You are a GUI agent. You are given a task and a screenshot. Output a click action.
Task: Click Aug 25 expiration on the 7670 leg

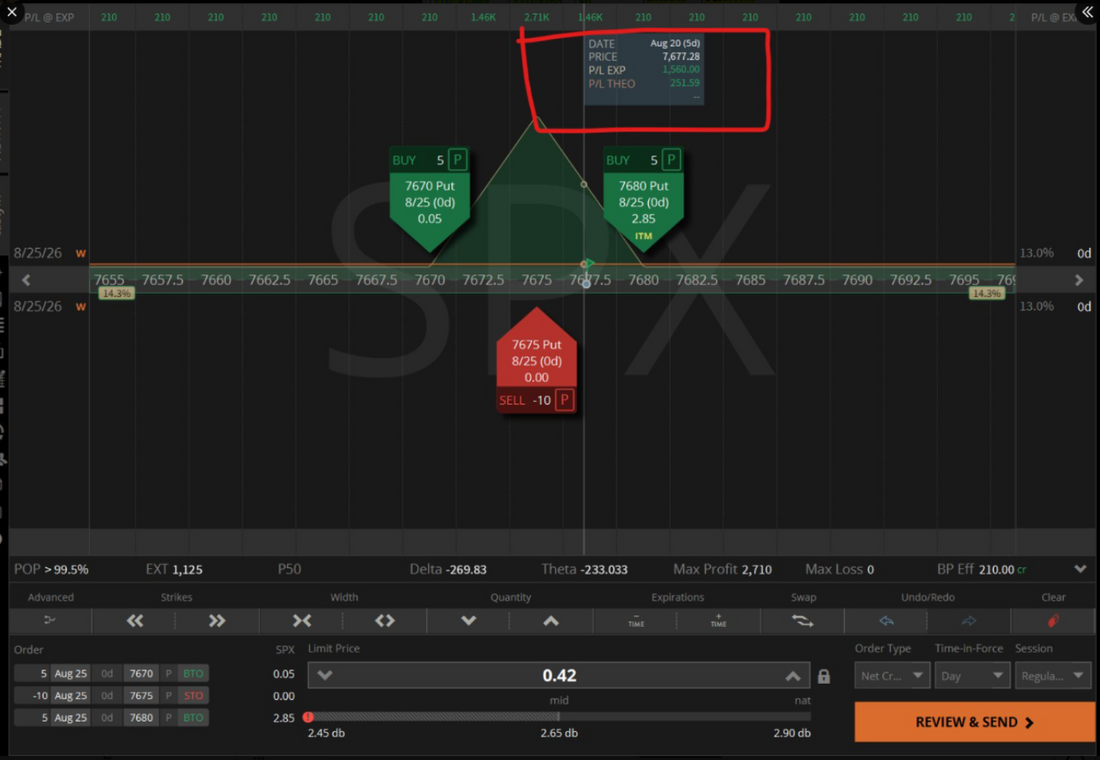(71, 673)
